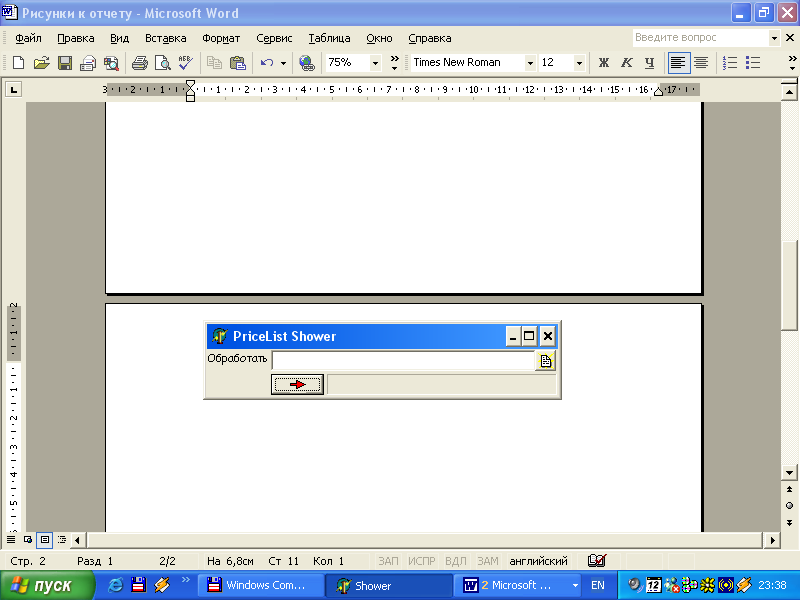Click the Paste clipboard icon
The height and width of the screenshot is (600, 800).
coord(238,63)
